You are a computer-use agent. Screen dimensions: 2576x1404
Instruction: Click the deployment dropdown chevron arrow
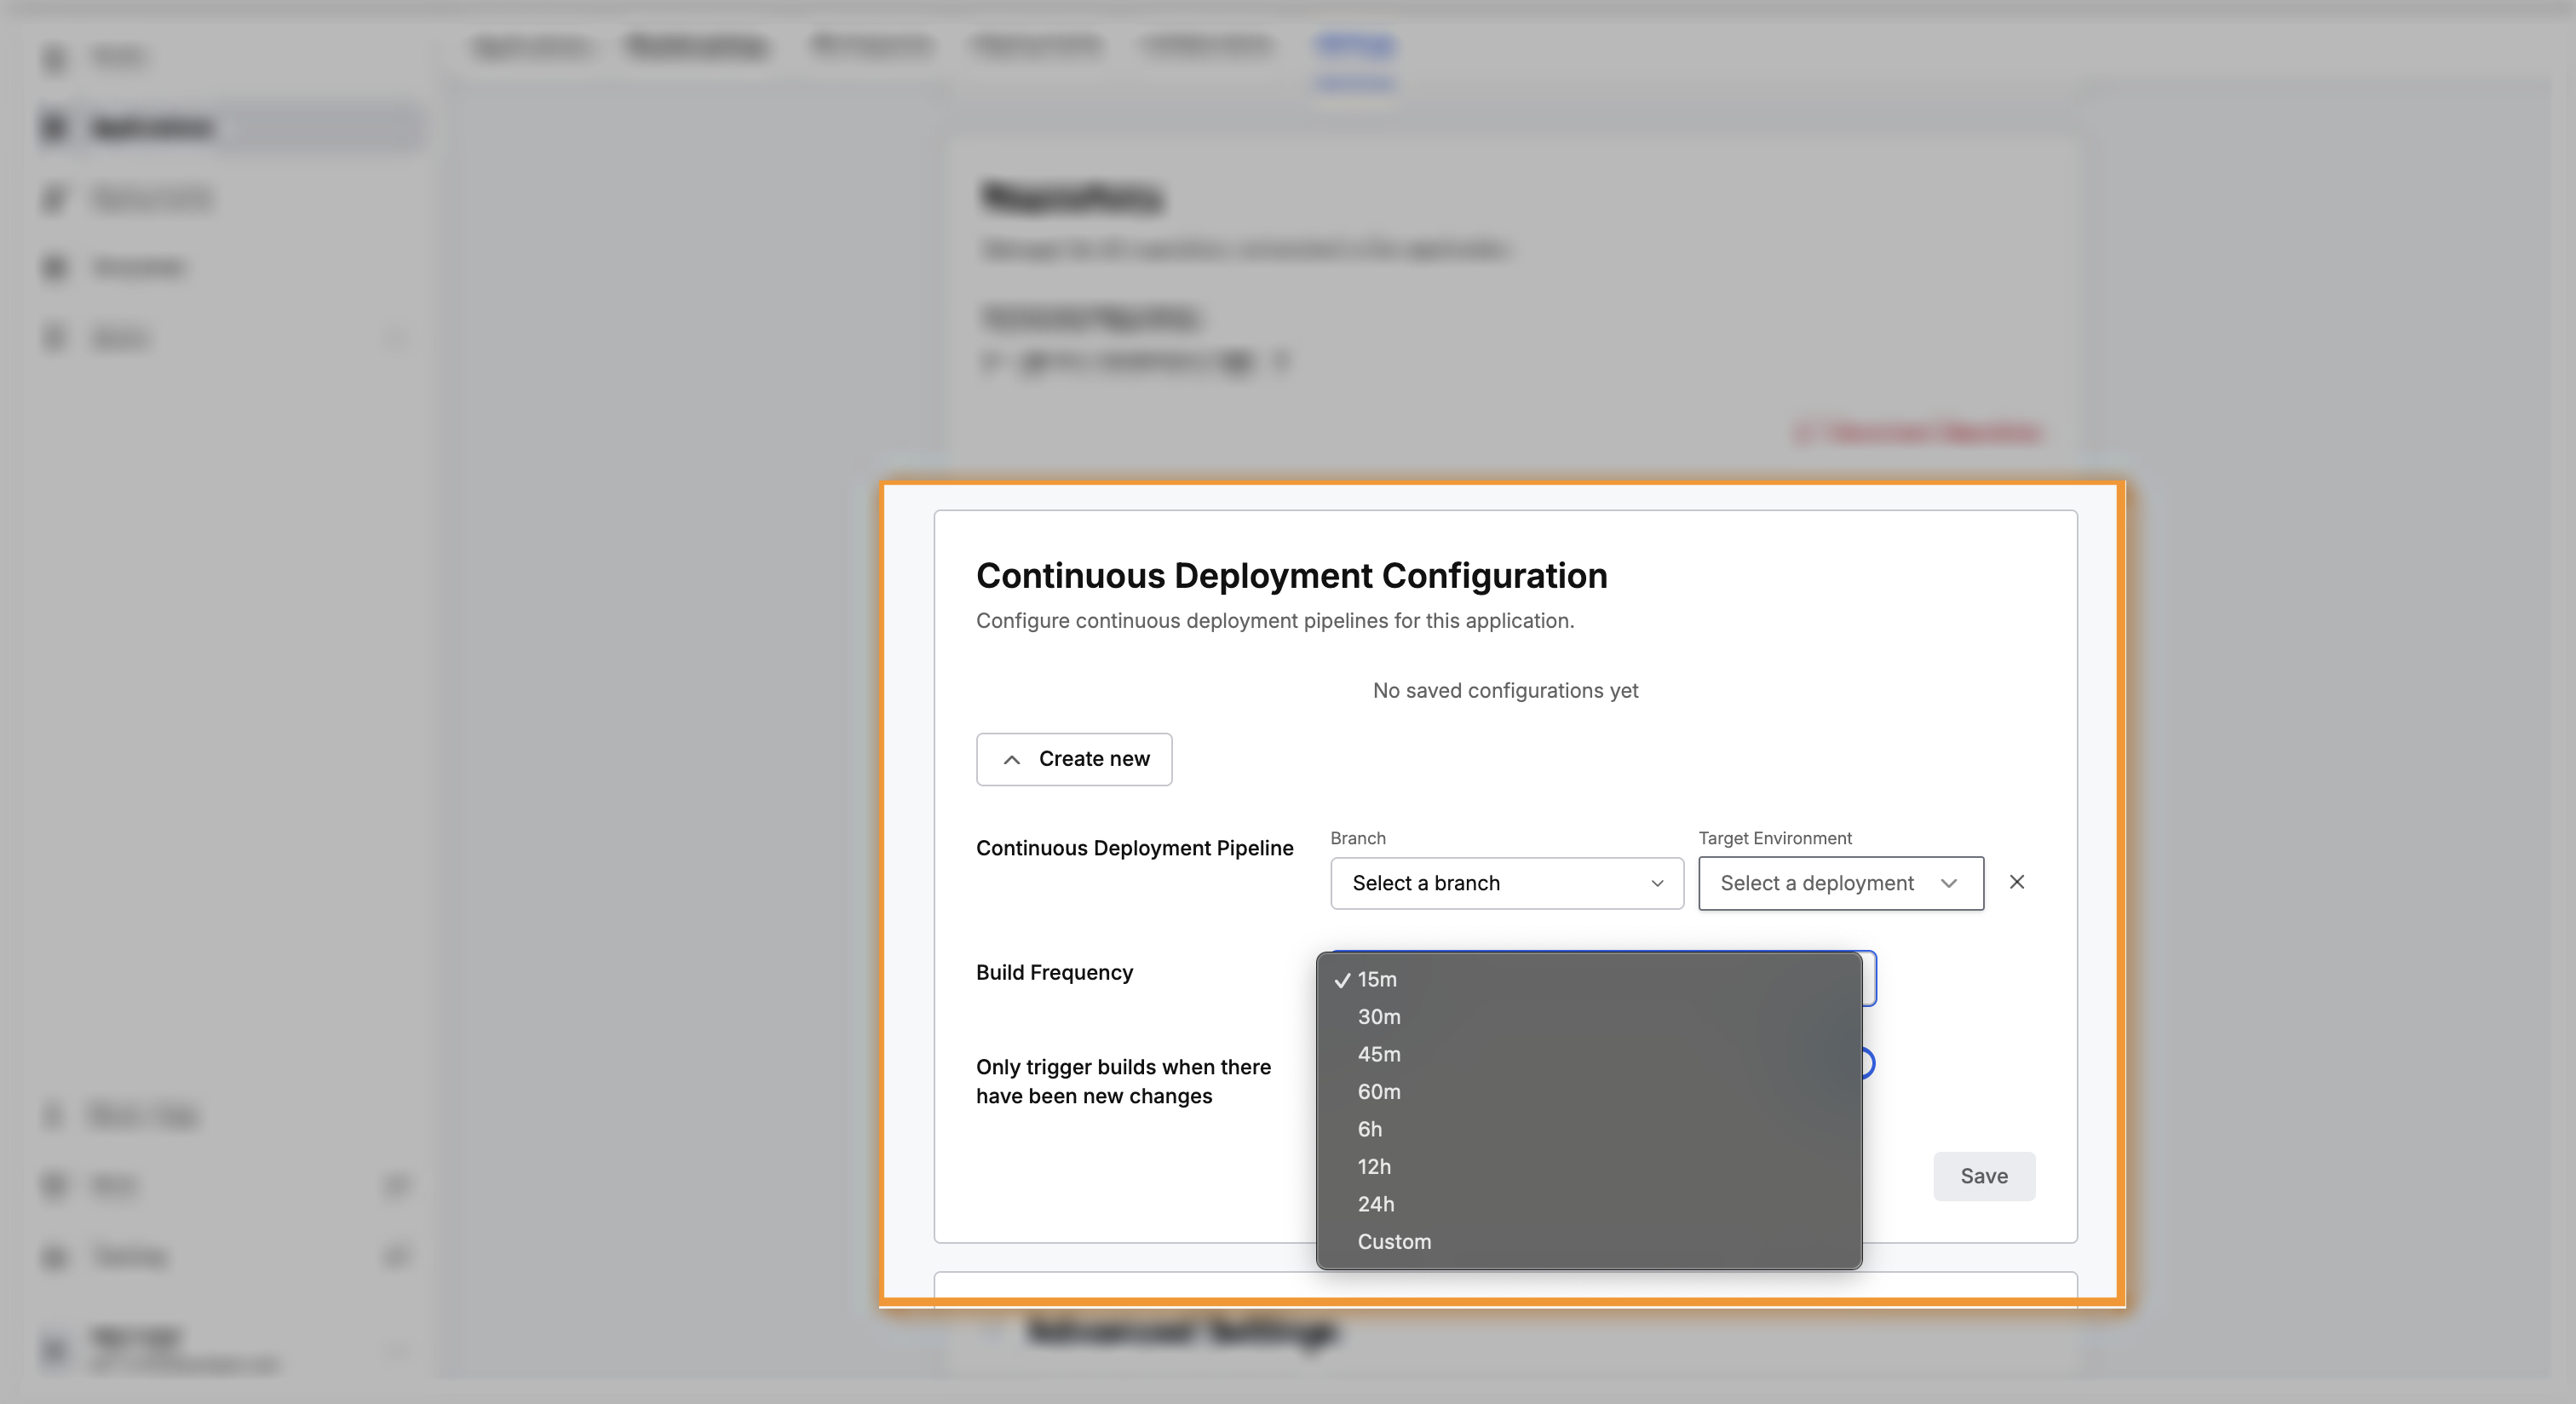(x=1948, y=883)
